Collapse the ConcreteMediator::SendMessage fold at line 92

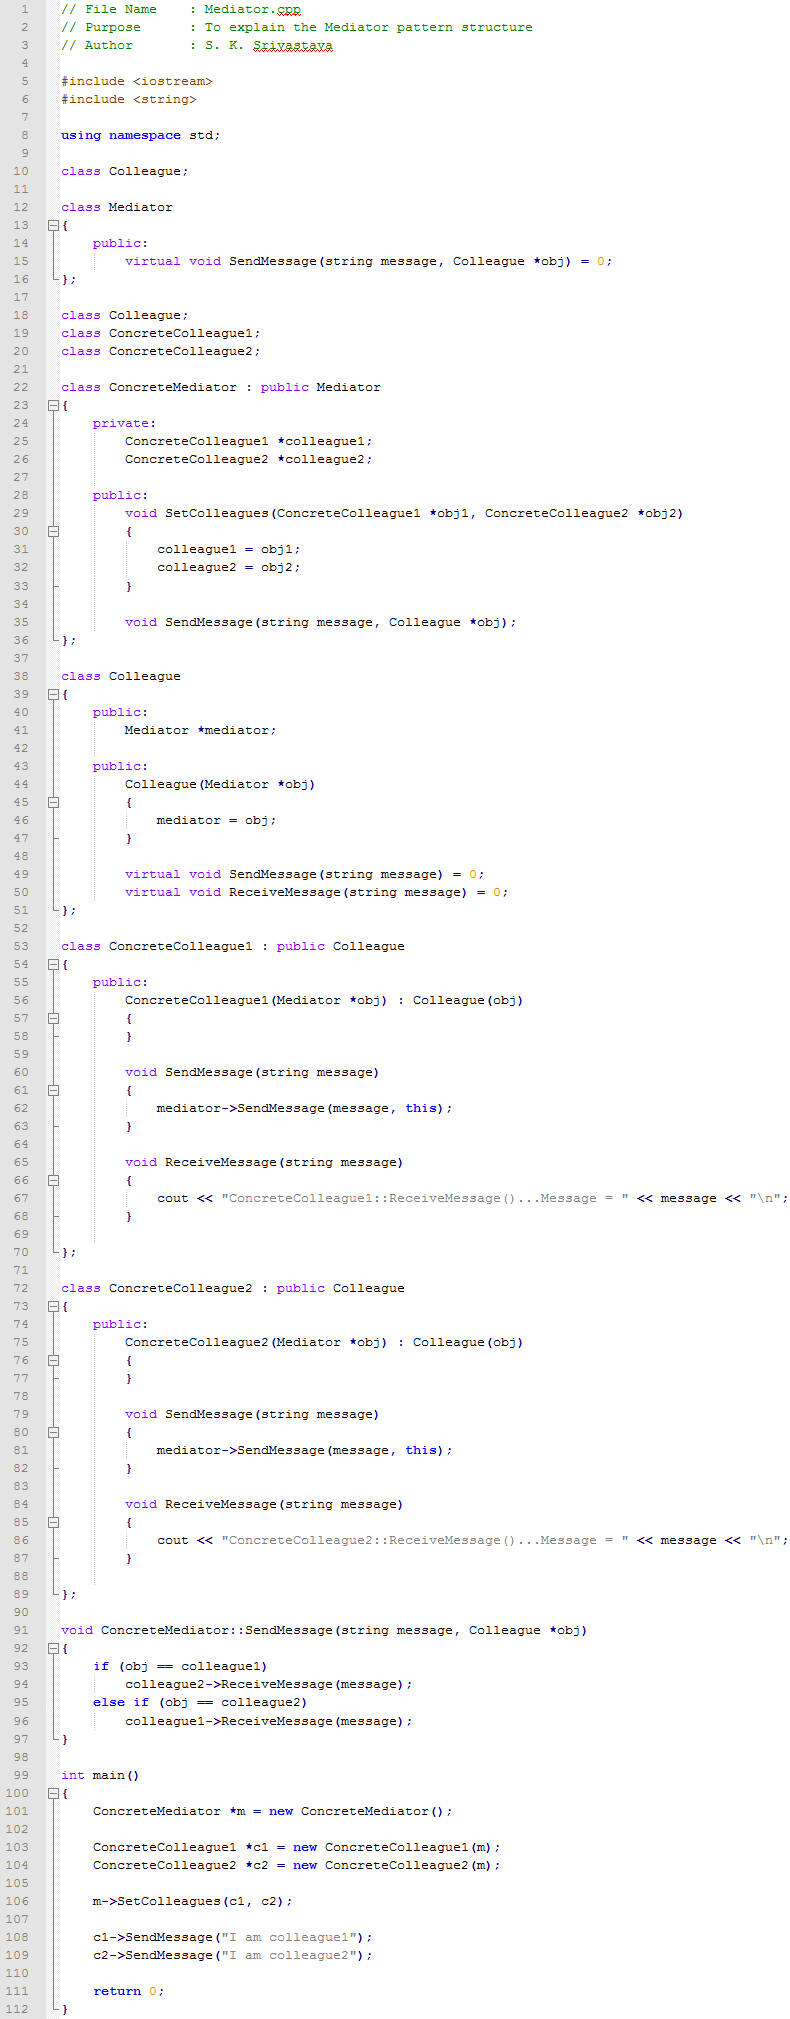[53, 1649]
